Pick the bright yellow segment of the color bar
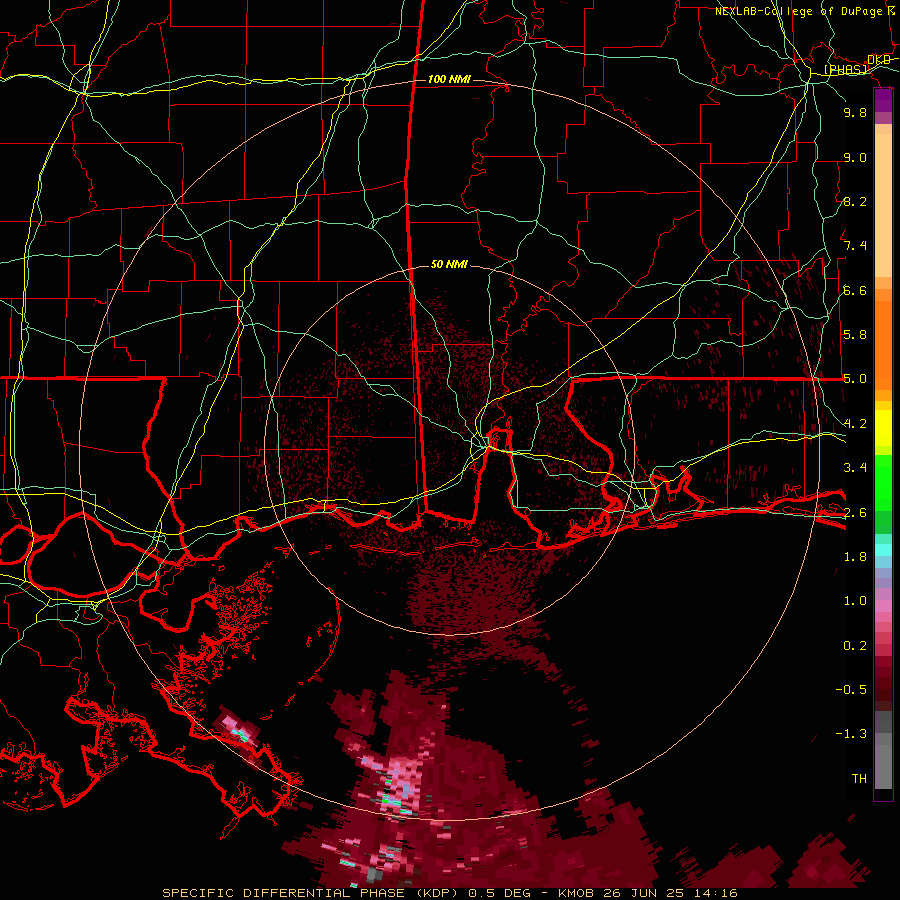This screenshot has width=900, height=900. (883, 428)
